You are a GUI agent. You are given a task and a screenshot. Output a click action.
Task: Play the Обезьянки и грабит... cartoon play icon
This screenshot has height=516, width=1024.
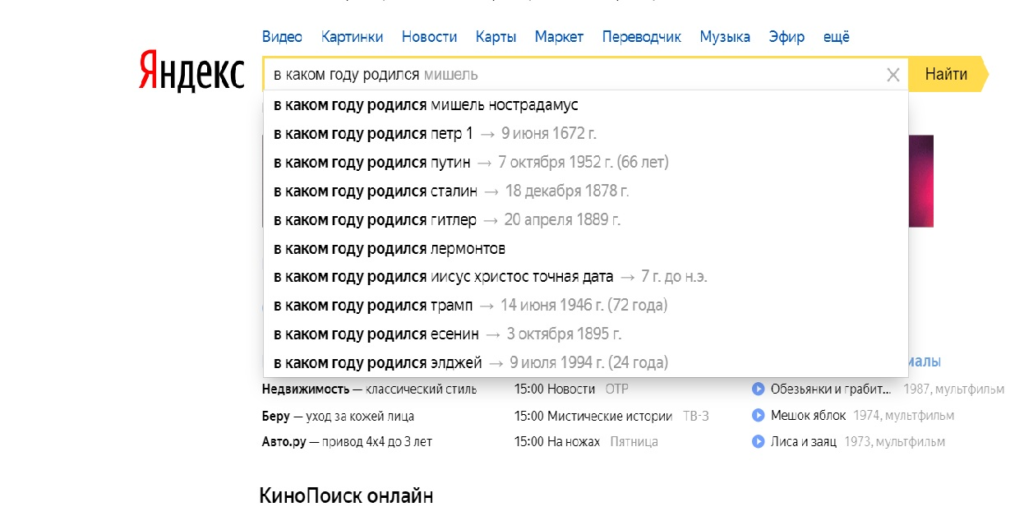pos(758,389)
